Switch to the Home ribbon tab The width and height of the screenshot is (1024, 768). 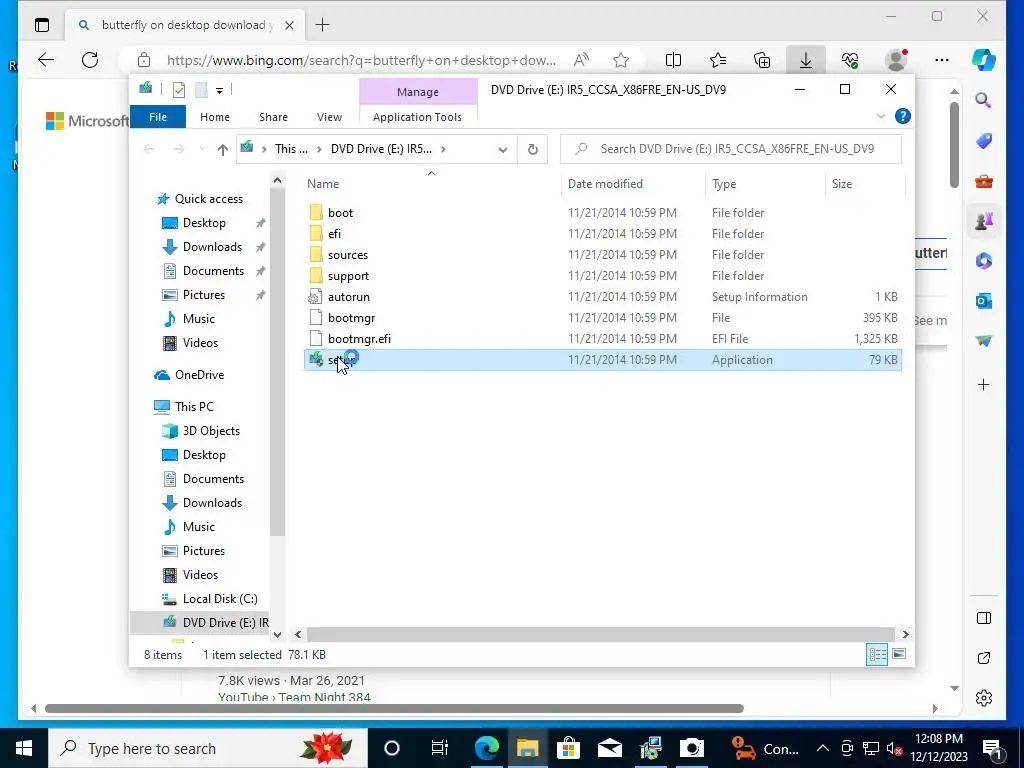(x=215, y=117)
